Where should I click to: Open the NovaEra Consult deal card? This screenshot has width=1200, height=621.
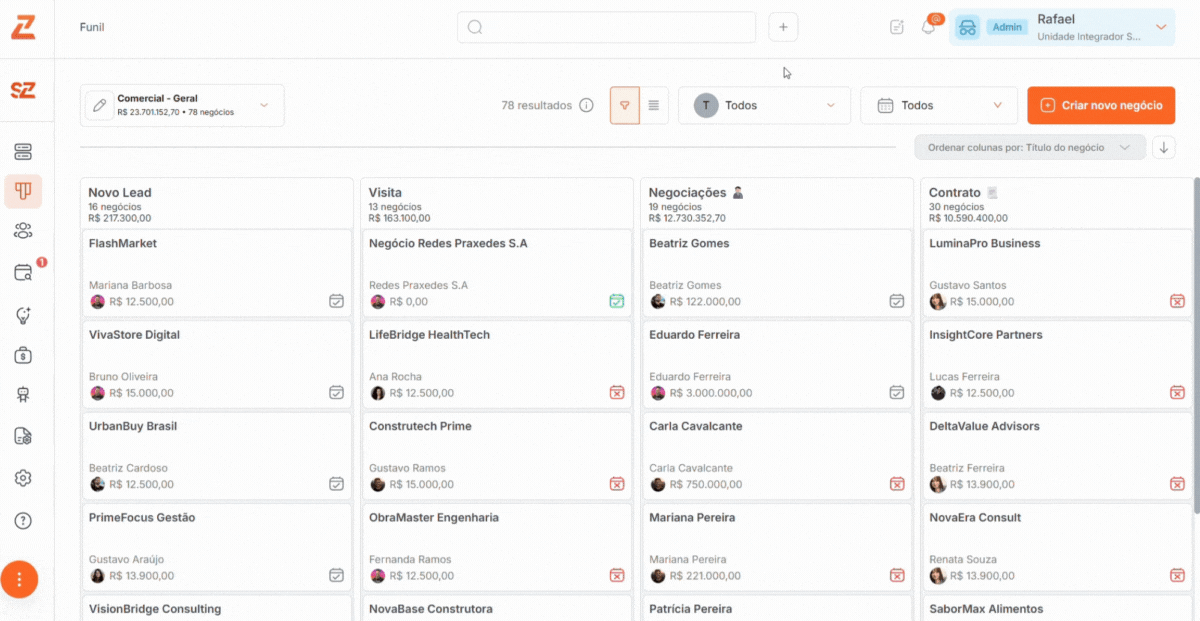(1056, 546)
